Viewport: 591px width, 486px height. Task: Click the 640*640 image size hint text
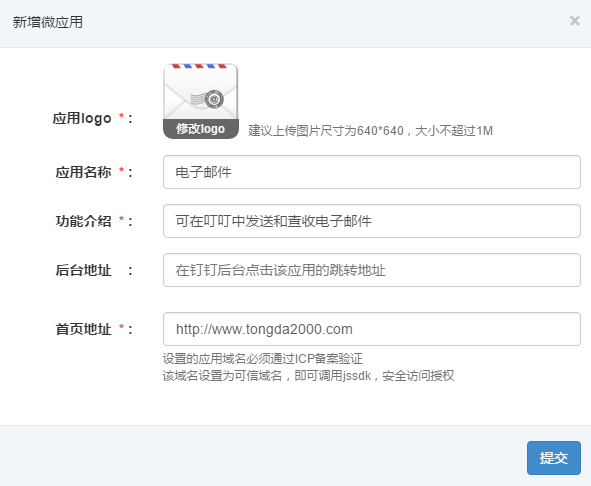coord(371,131)
